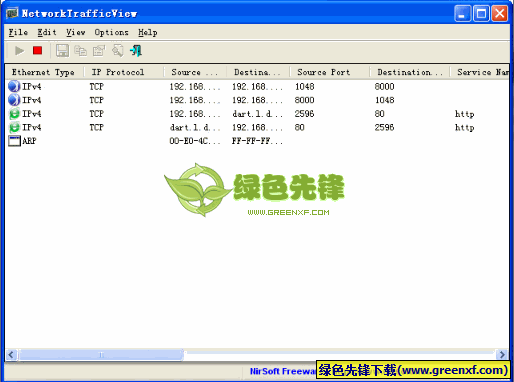
Task: Sort by the Source address column header
Action: [195, 72]
